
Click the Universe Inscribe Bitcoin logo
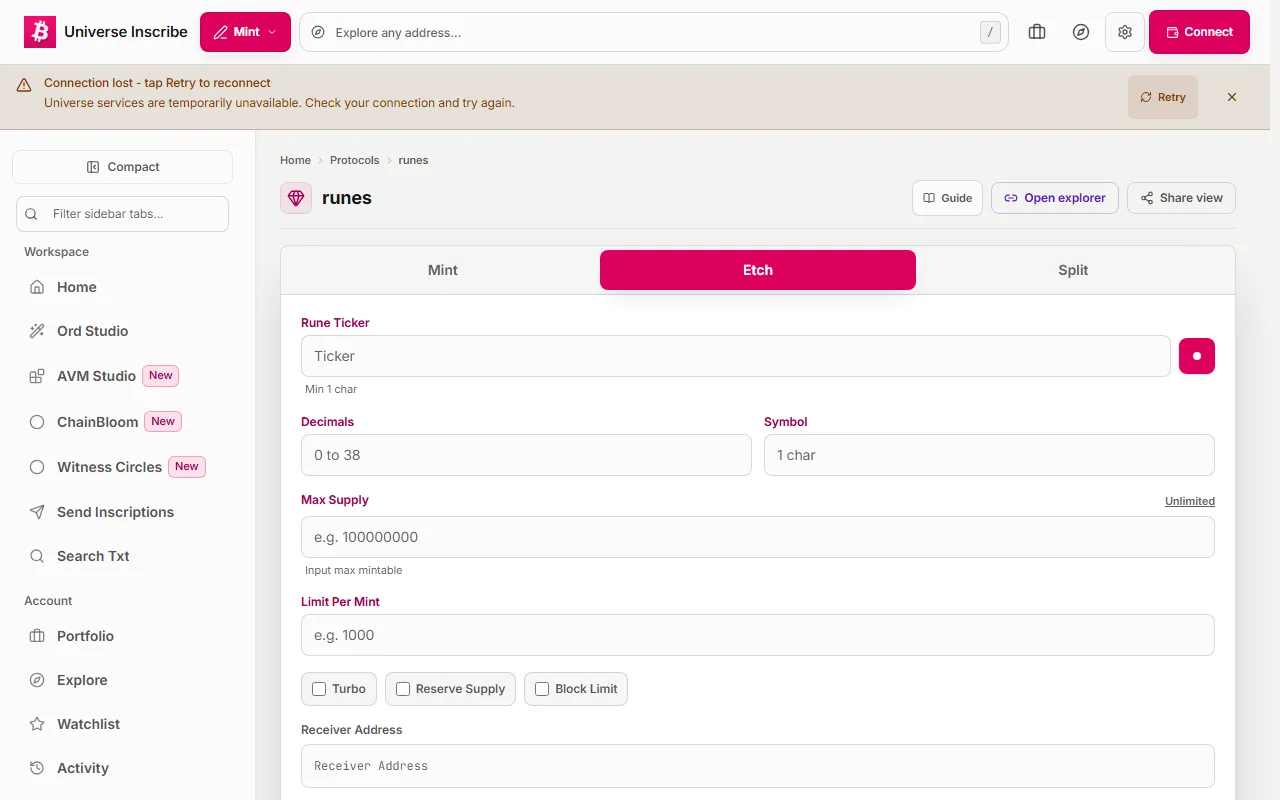tap(40, 32)
